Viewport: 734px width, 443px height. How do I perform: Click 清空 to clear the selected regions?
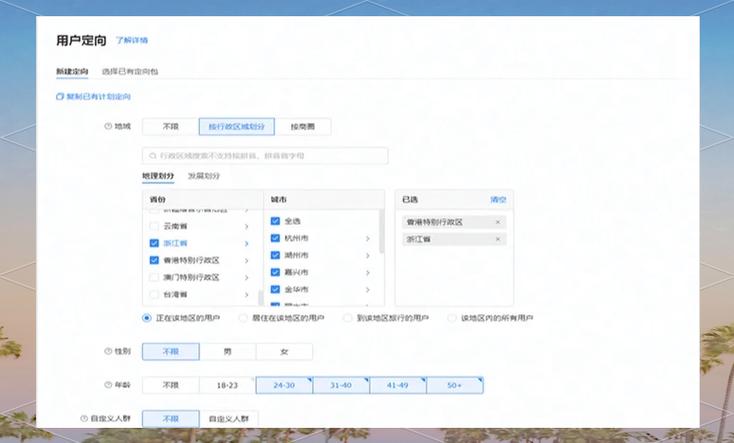(x=498, y=199)
